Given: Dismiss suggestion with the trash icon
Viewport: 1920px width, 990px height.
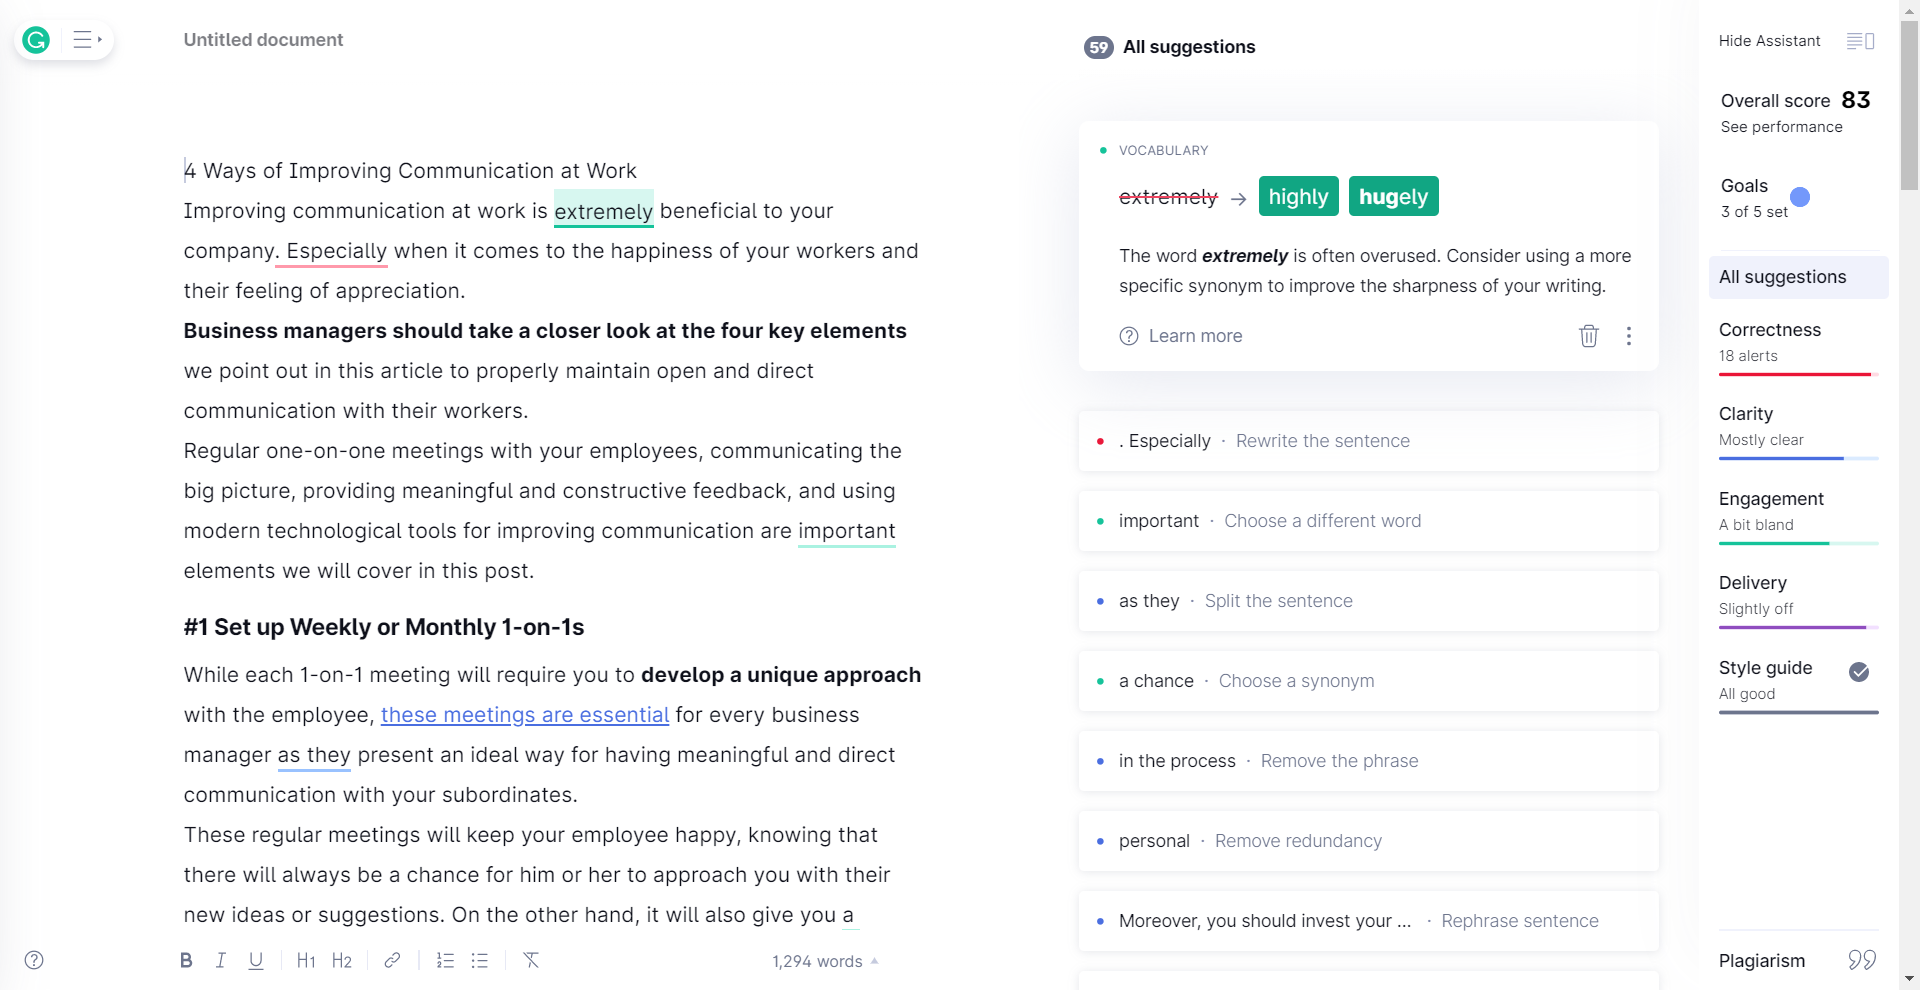Looking at the screenshot, I should click(x=1588, y=336).
